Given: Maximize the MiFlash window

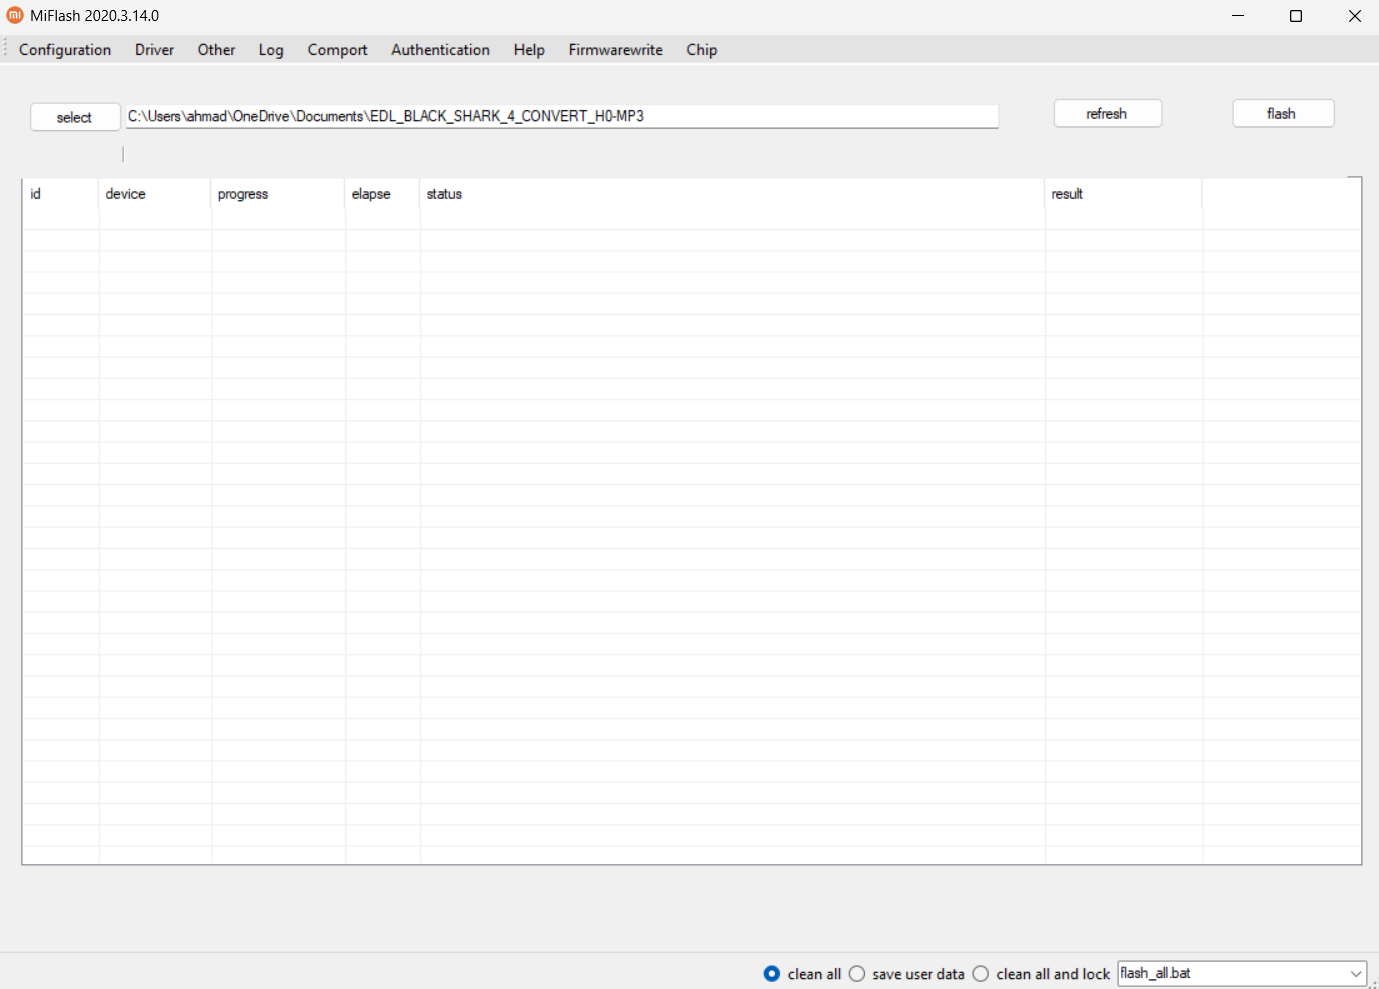Looking at the screenshot, I should click(1296, 16).
